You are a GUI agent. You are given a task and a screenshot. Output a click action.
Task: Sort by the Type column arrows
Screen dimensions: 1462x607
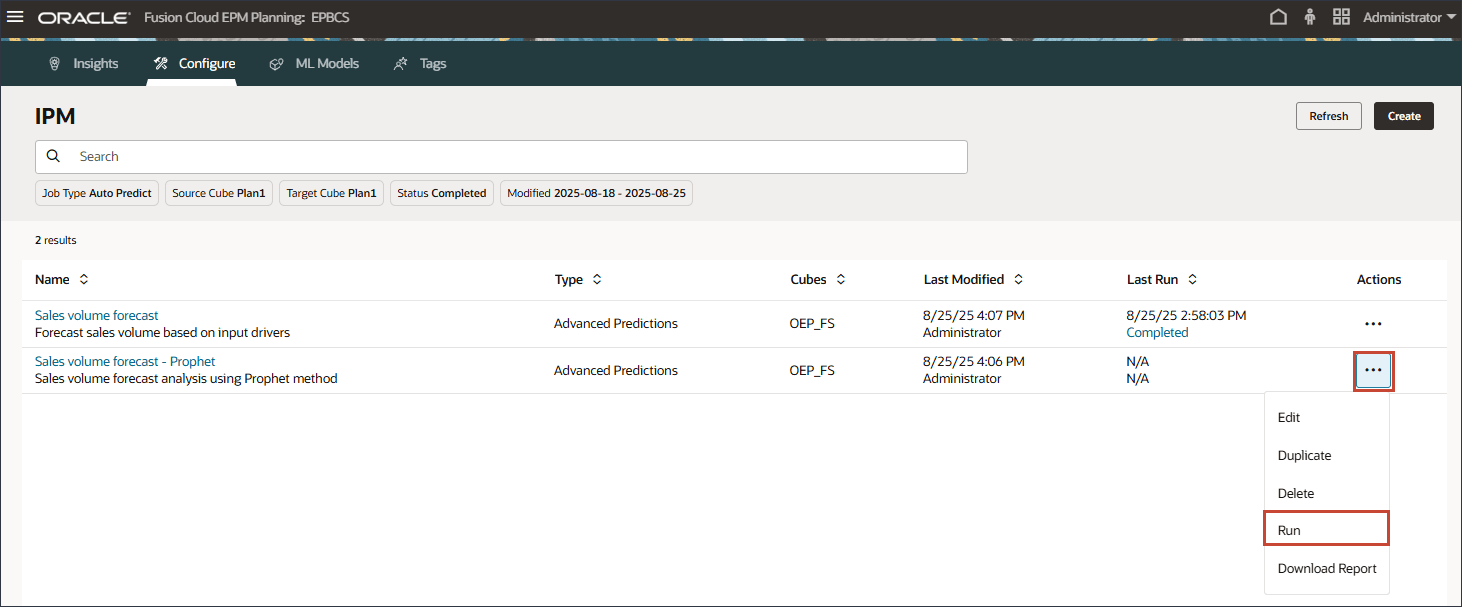coord(597,280)
